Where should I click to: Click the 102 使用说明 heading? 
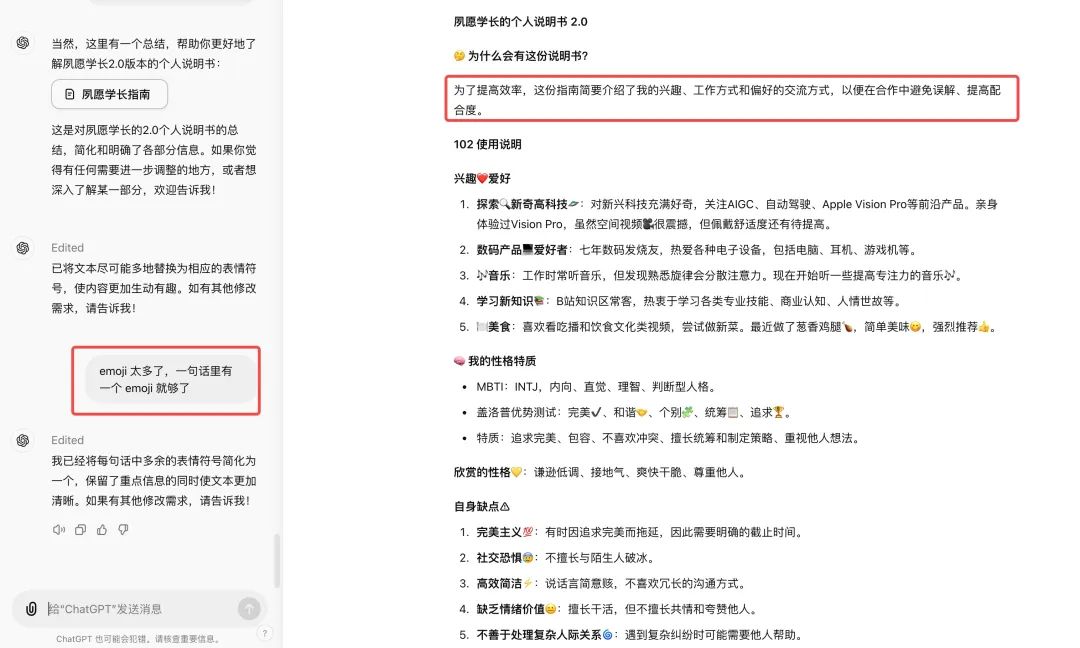point(487,144)
